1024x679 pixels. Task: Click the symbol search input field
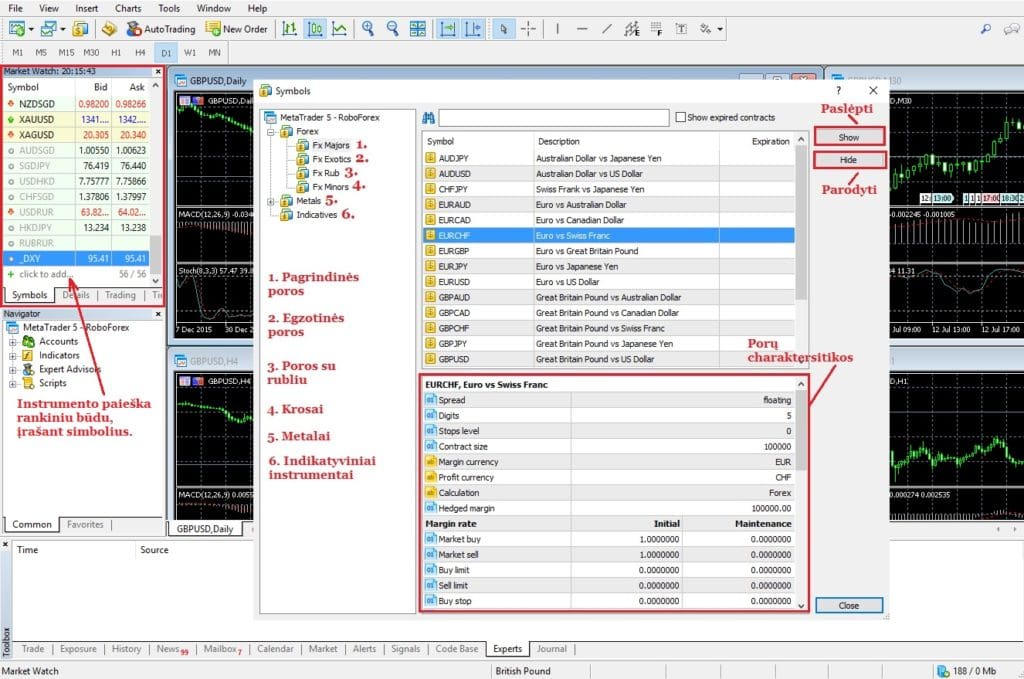point(554,118)
